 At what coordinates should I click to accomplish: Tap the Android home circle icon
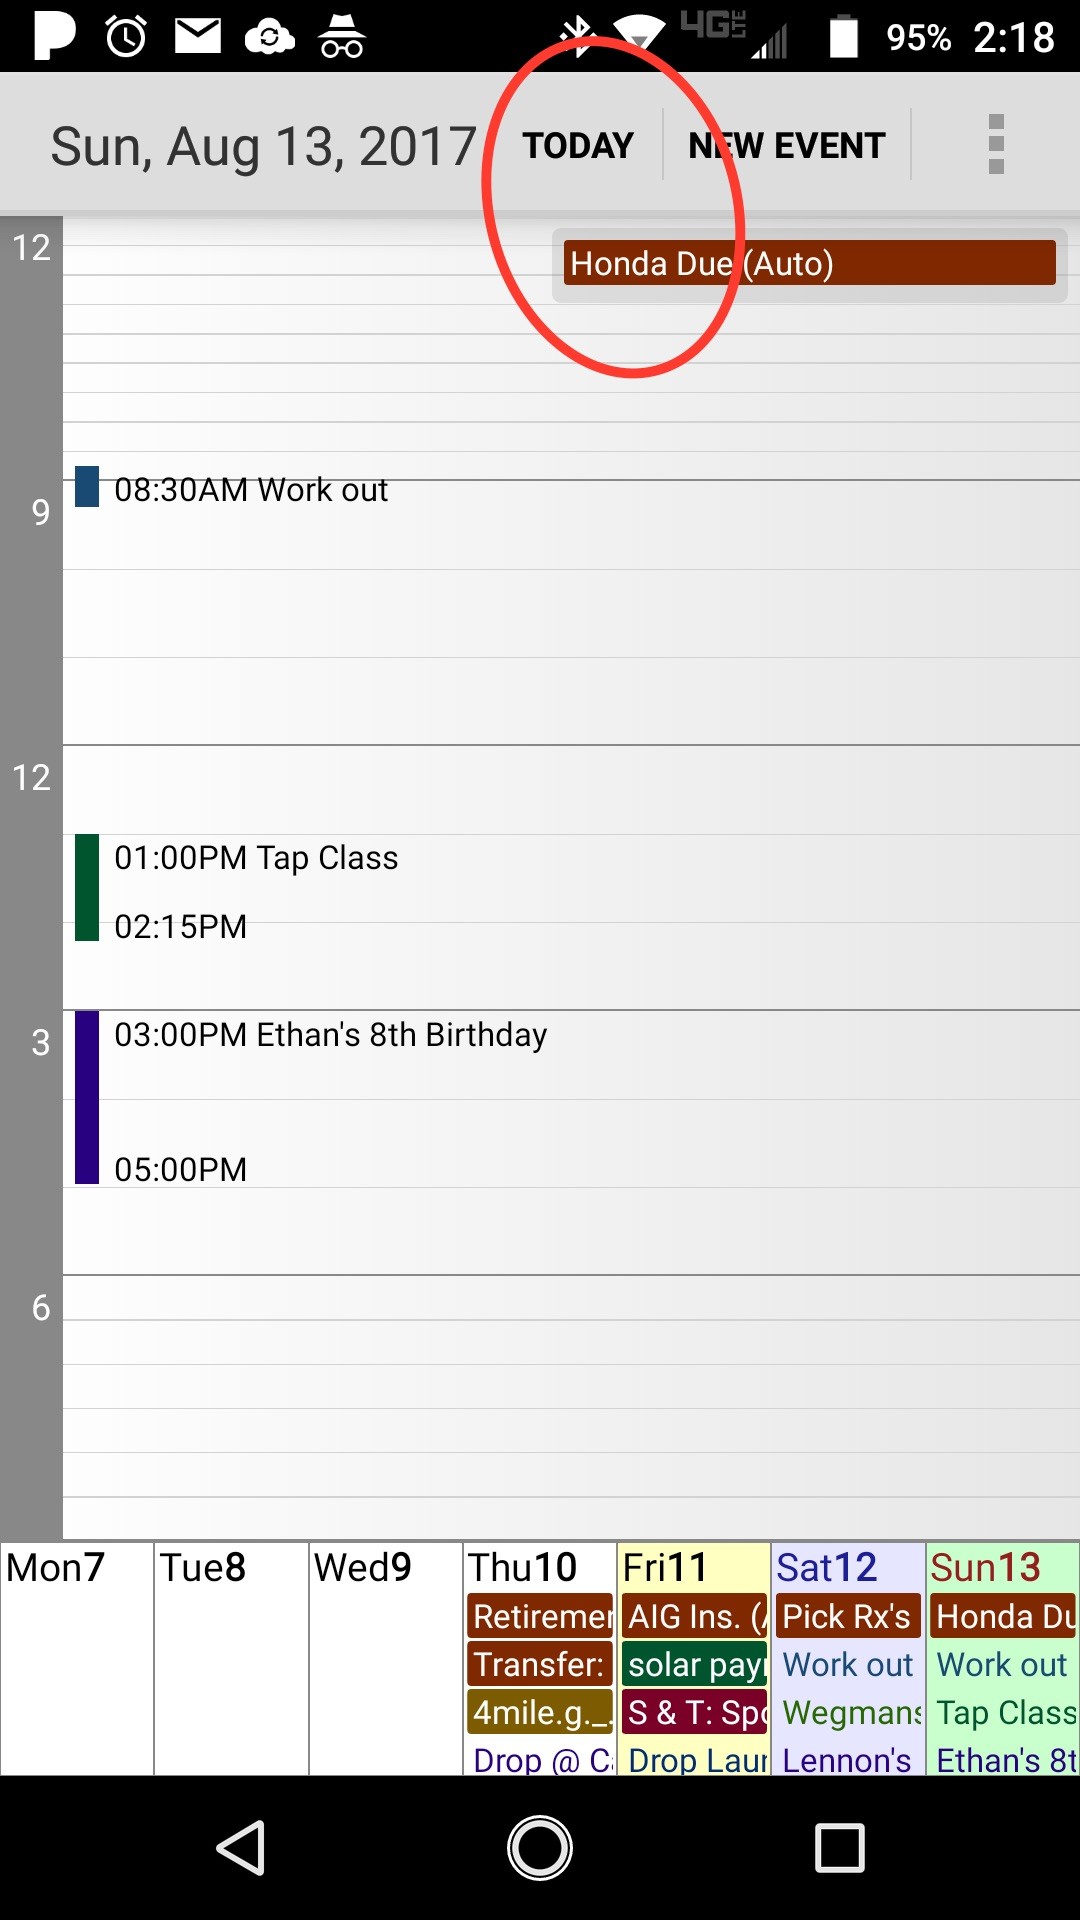[x=540, y=1847]
